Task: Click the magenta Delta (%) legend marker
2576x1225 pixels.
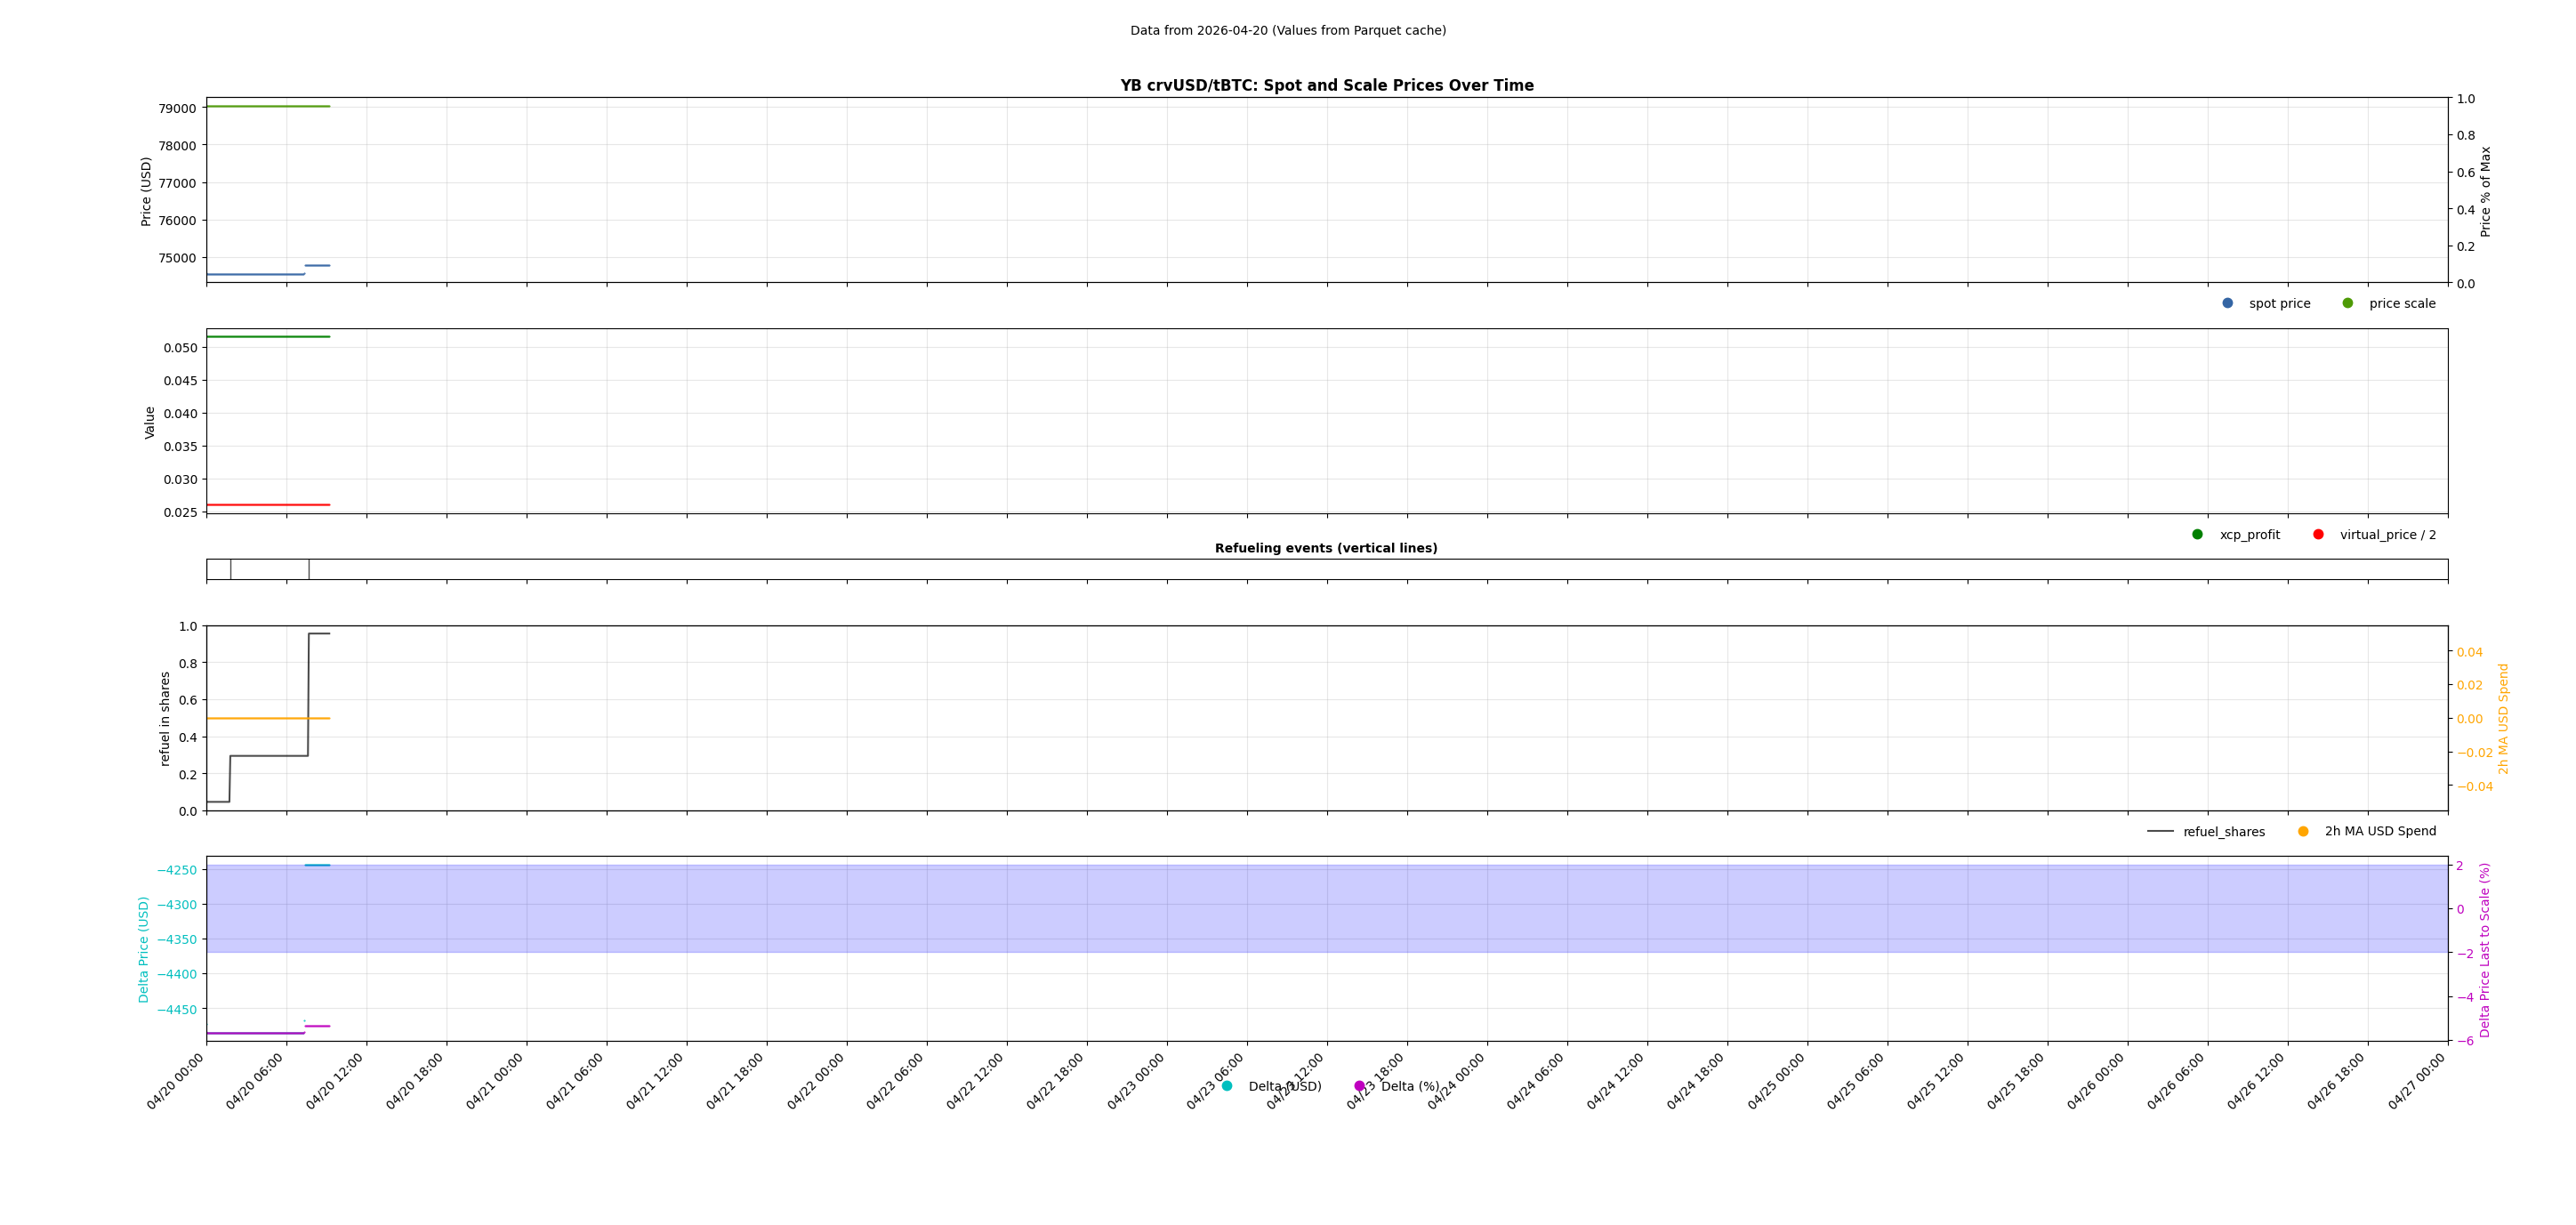Action: [1358, 1084]
